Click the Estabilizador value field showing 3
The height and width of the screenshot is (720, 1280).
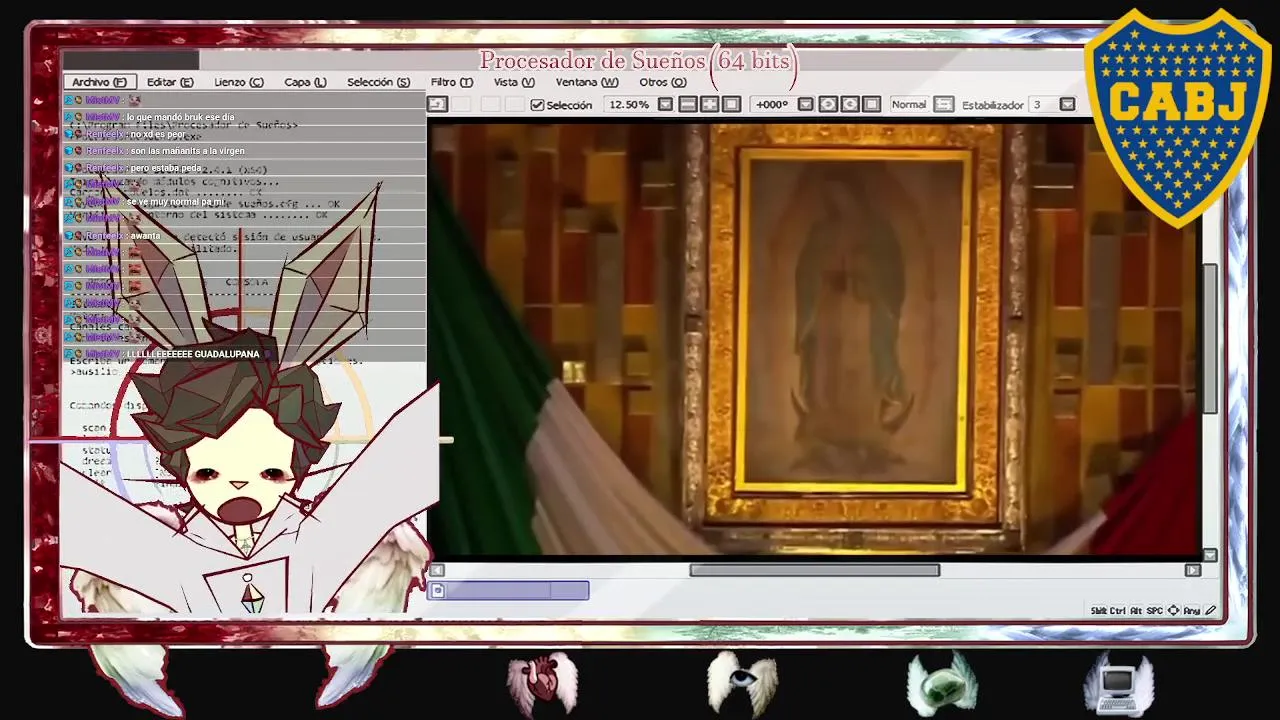click(x=1042, y=104)
